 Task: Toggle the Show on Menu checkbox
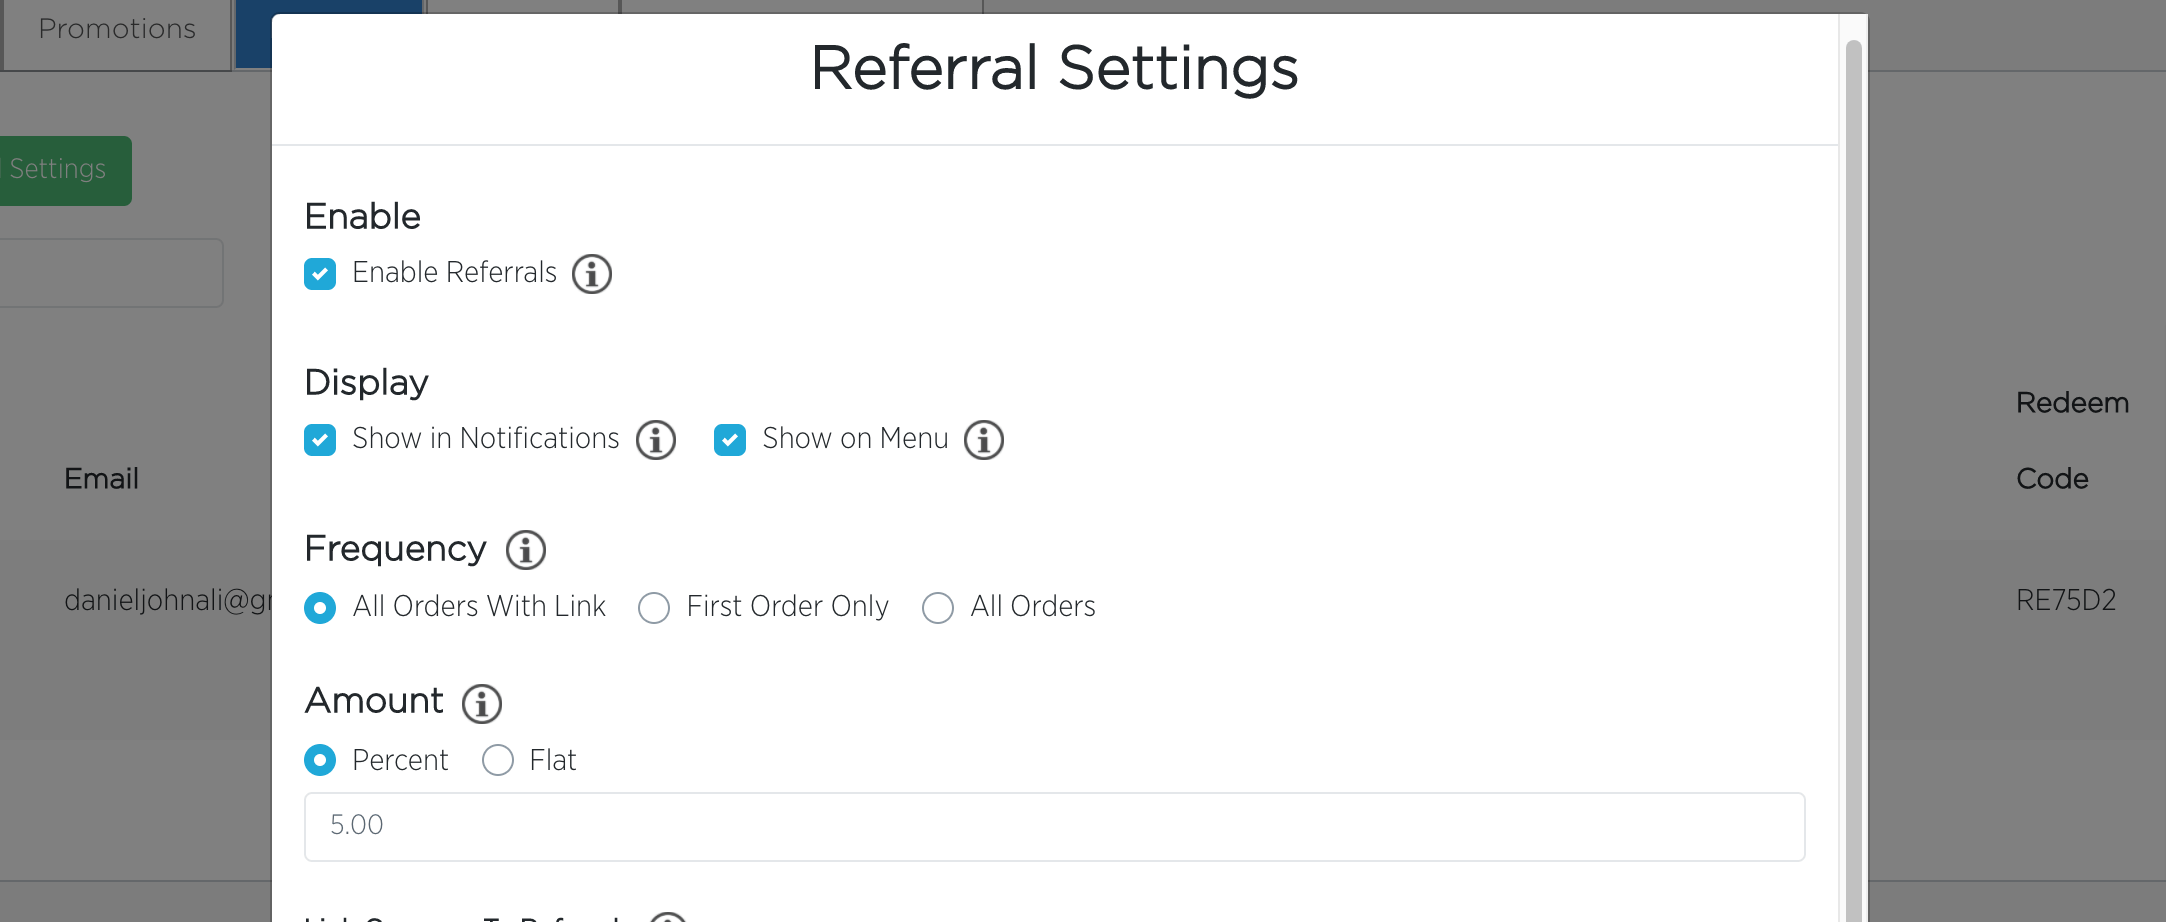[730, 440]
